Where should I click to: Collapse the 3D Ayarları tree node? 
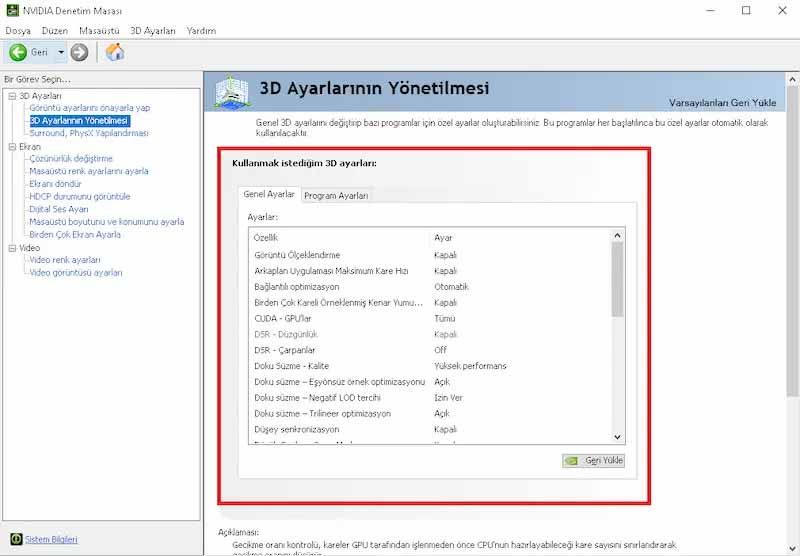(x=12, y=96)
